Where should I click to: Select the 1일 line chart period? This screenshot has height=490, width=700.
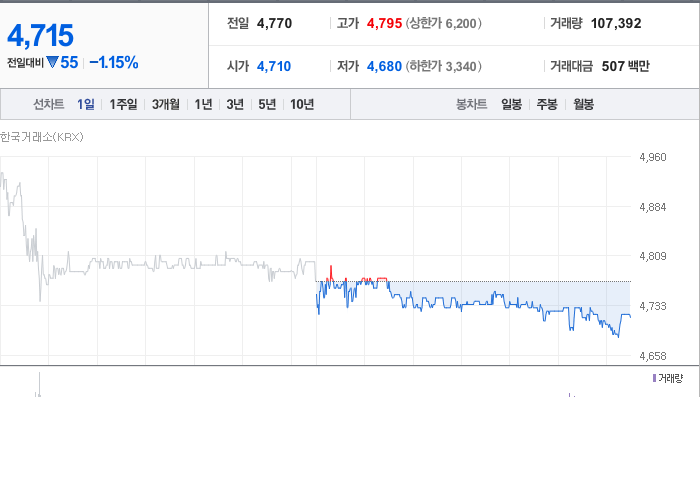86,104
